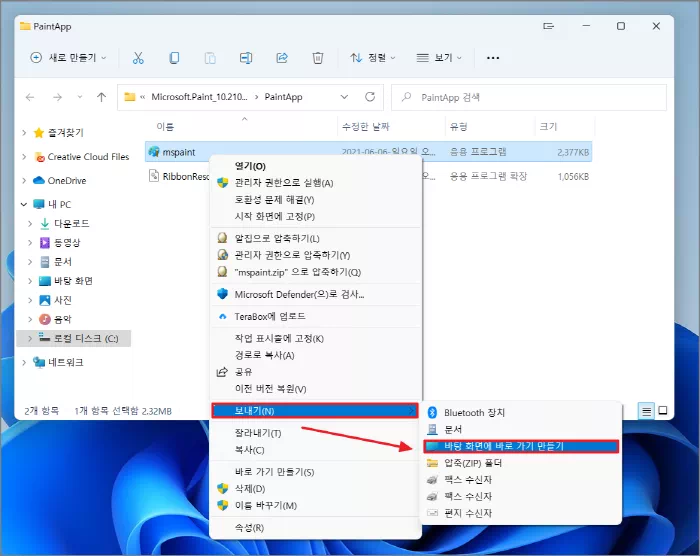The width and height of the screenshot is (700, 556).
Task: Open the address bar history dropdown chevron
Action: pyautogui.click(x=344, y=97)
